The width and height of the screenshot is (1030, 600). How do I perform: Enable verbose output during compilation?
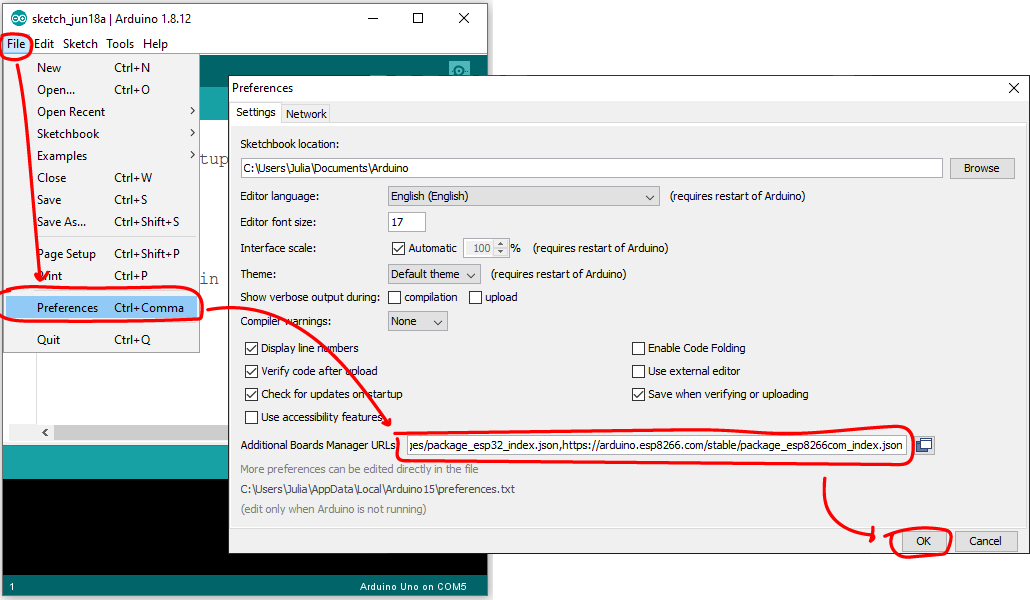(395, 298)
